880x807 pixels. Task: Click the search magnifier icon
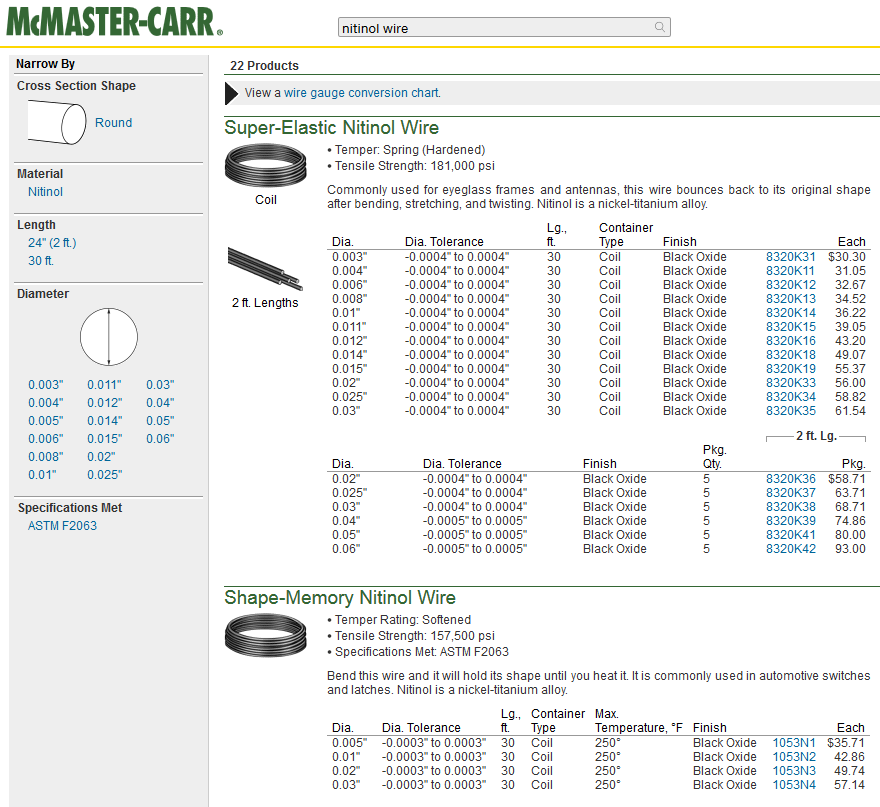click(660, 27)
